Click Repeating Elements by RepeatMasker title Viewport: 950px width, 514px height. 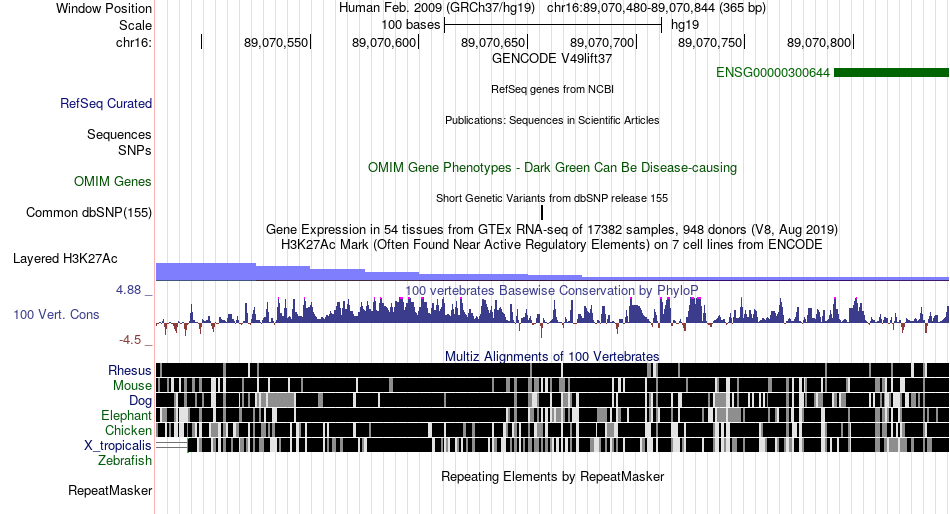coord(552,476)
